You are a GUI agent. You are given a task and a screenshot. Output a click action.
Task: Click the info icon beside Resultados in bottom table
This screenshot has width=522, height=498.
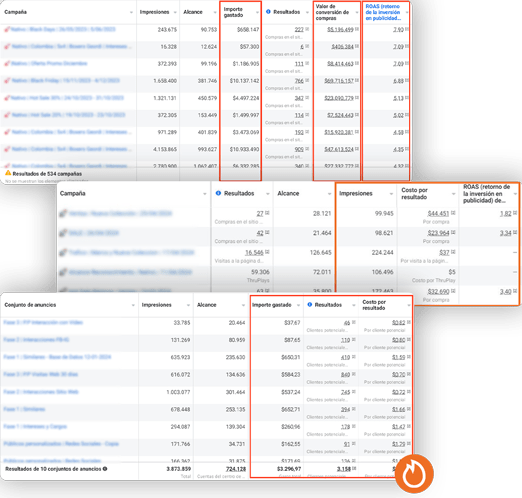click(x=310, y=305)
